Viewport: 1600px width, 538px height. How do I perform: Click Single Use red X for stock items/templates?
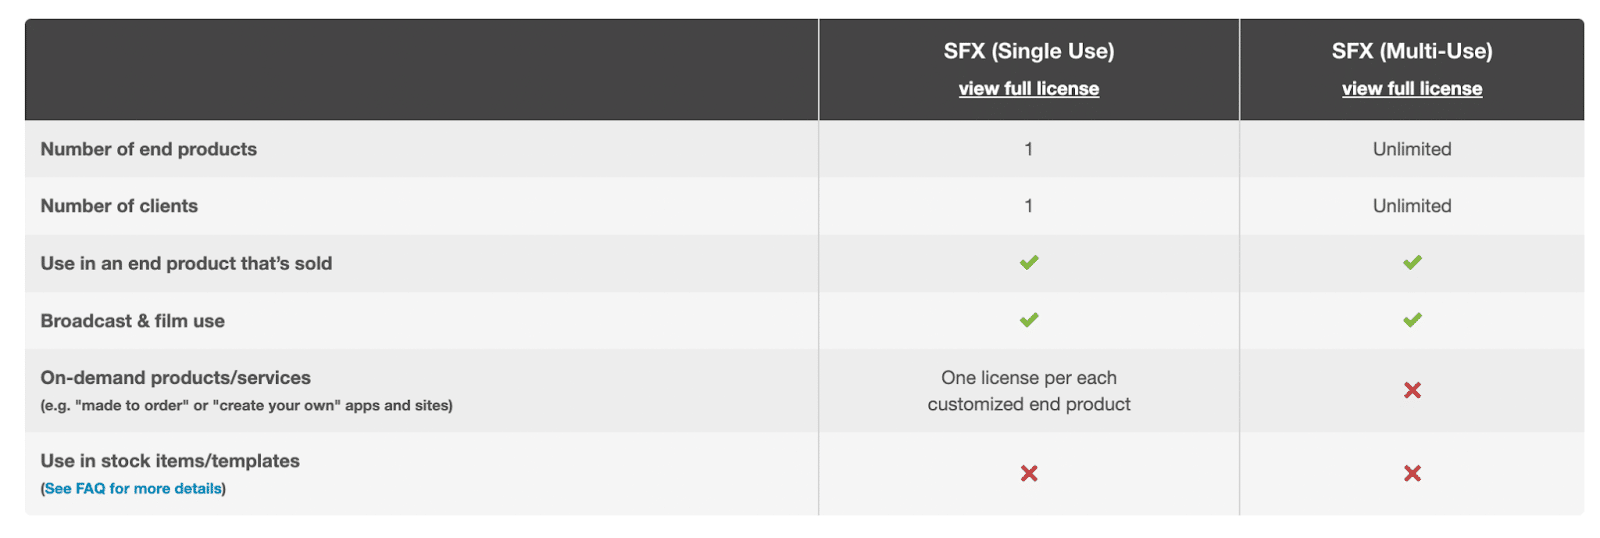pos(1028,473)
